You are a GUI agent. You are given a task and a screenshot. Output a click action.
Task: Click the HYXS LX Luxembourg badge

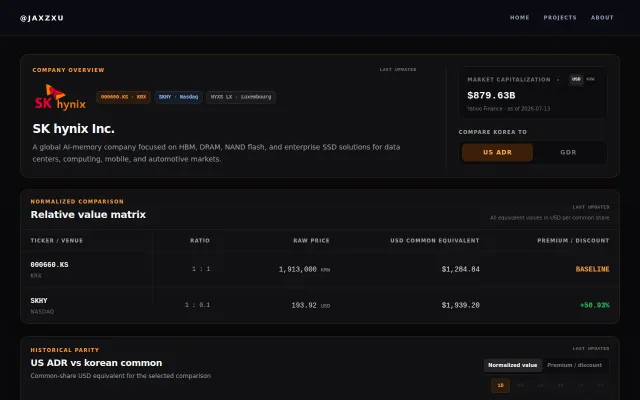pos(241,97)
